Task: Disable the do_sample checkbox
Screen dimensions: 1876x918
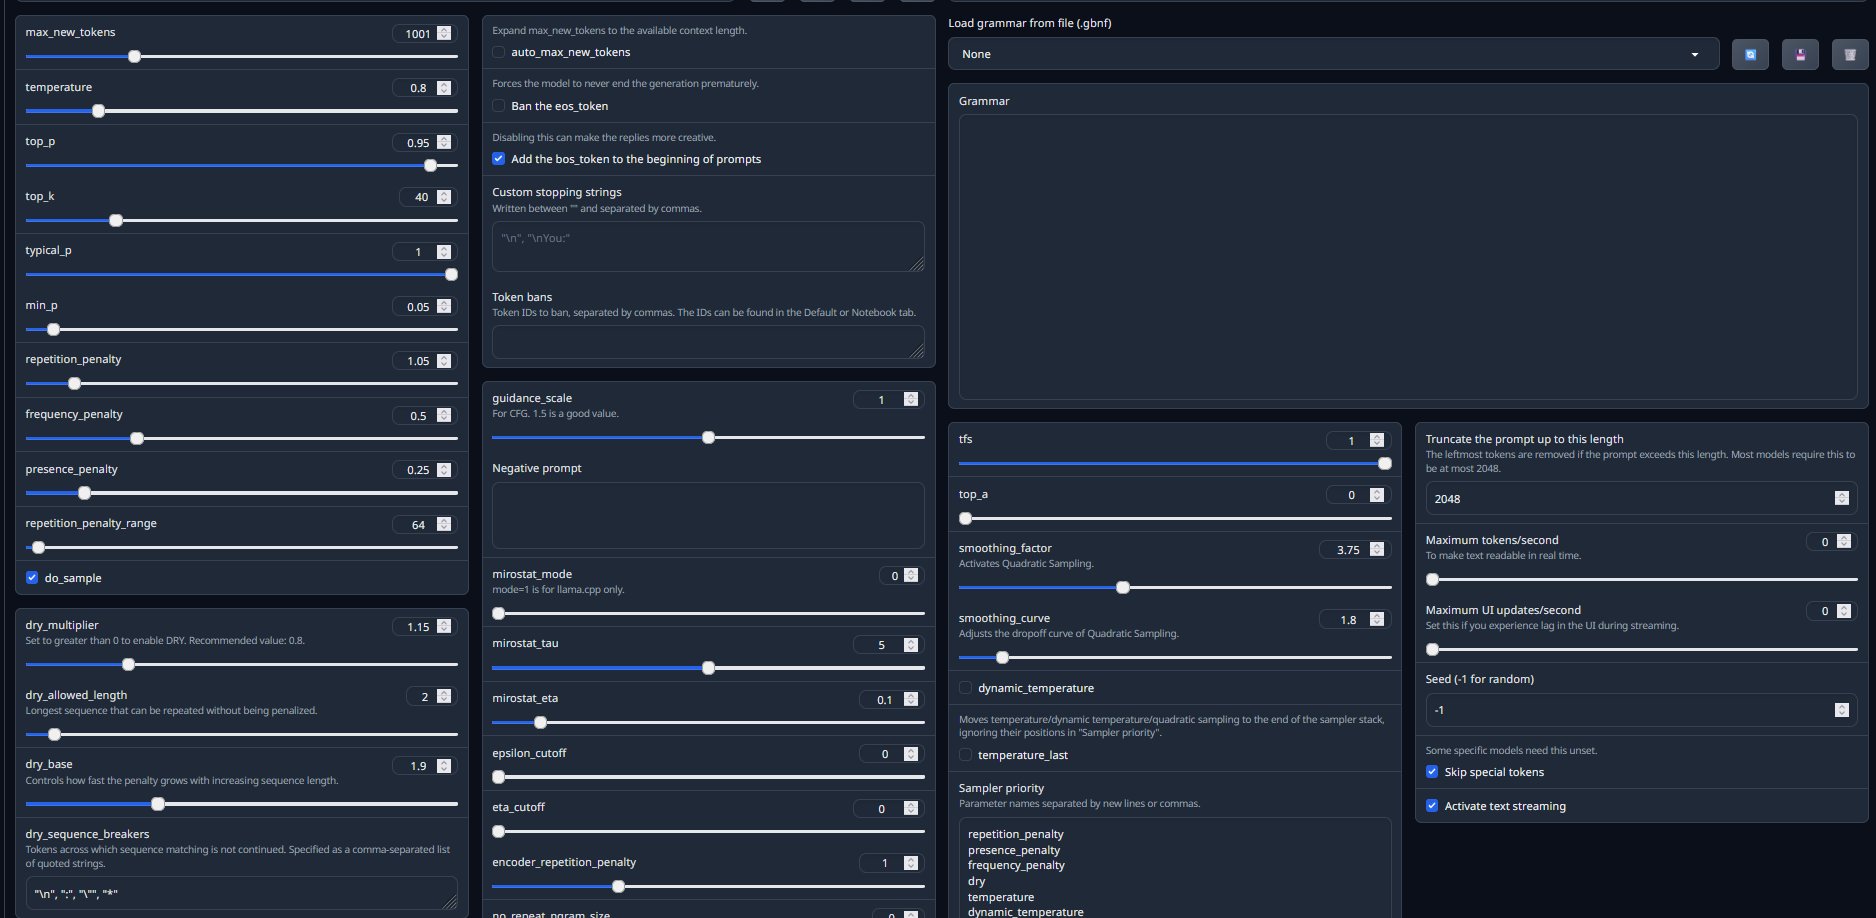Action: (32, 578)
